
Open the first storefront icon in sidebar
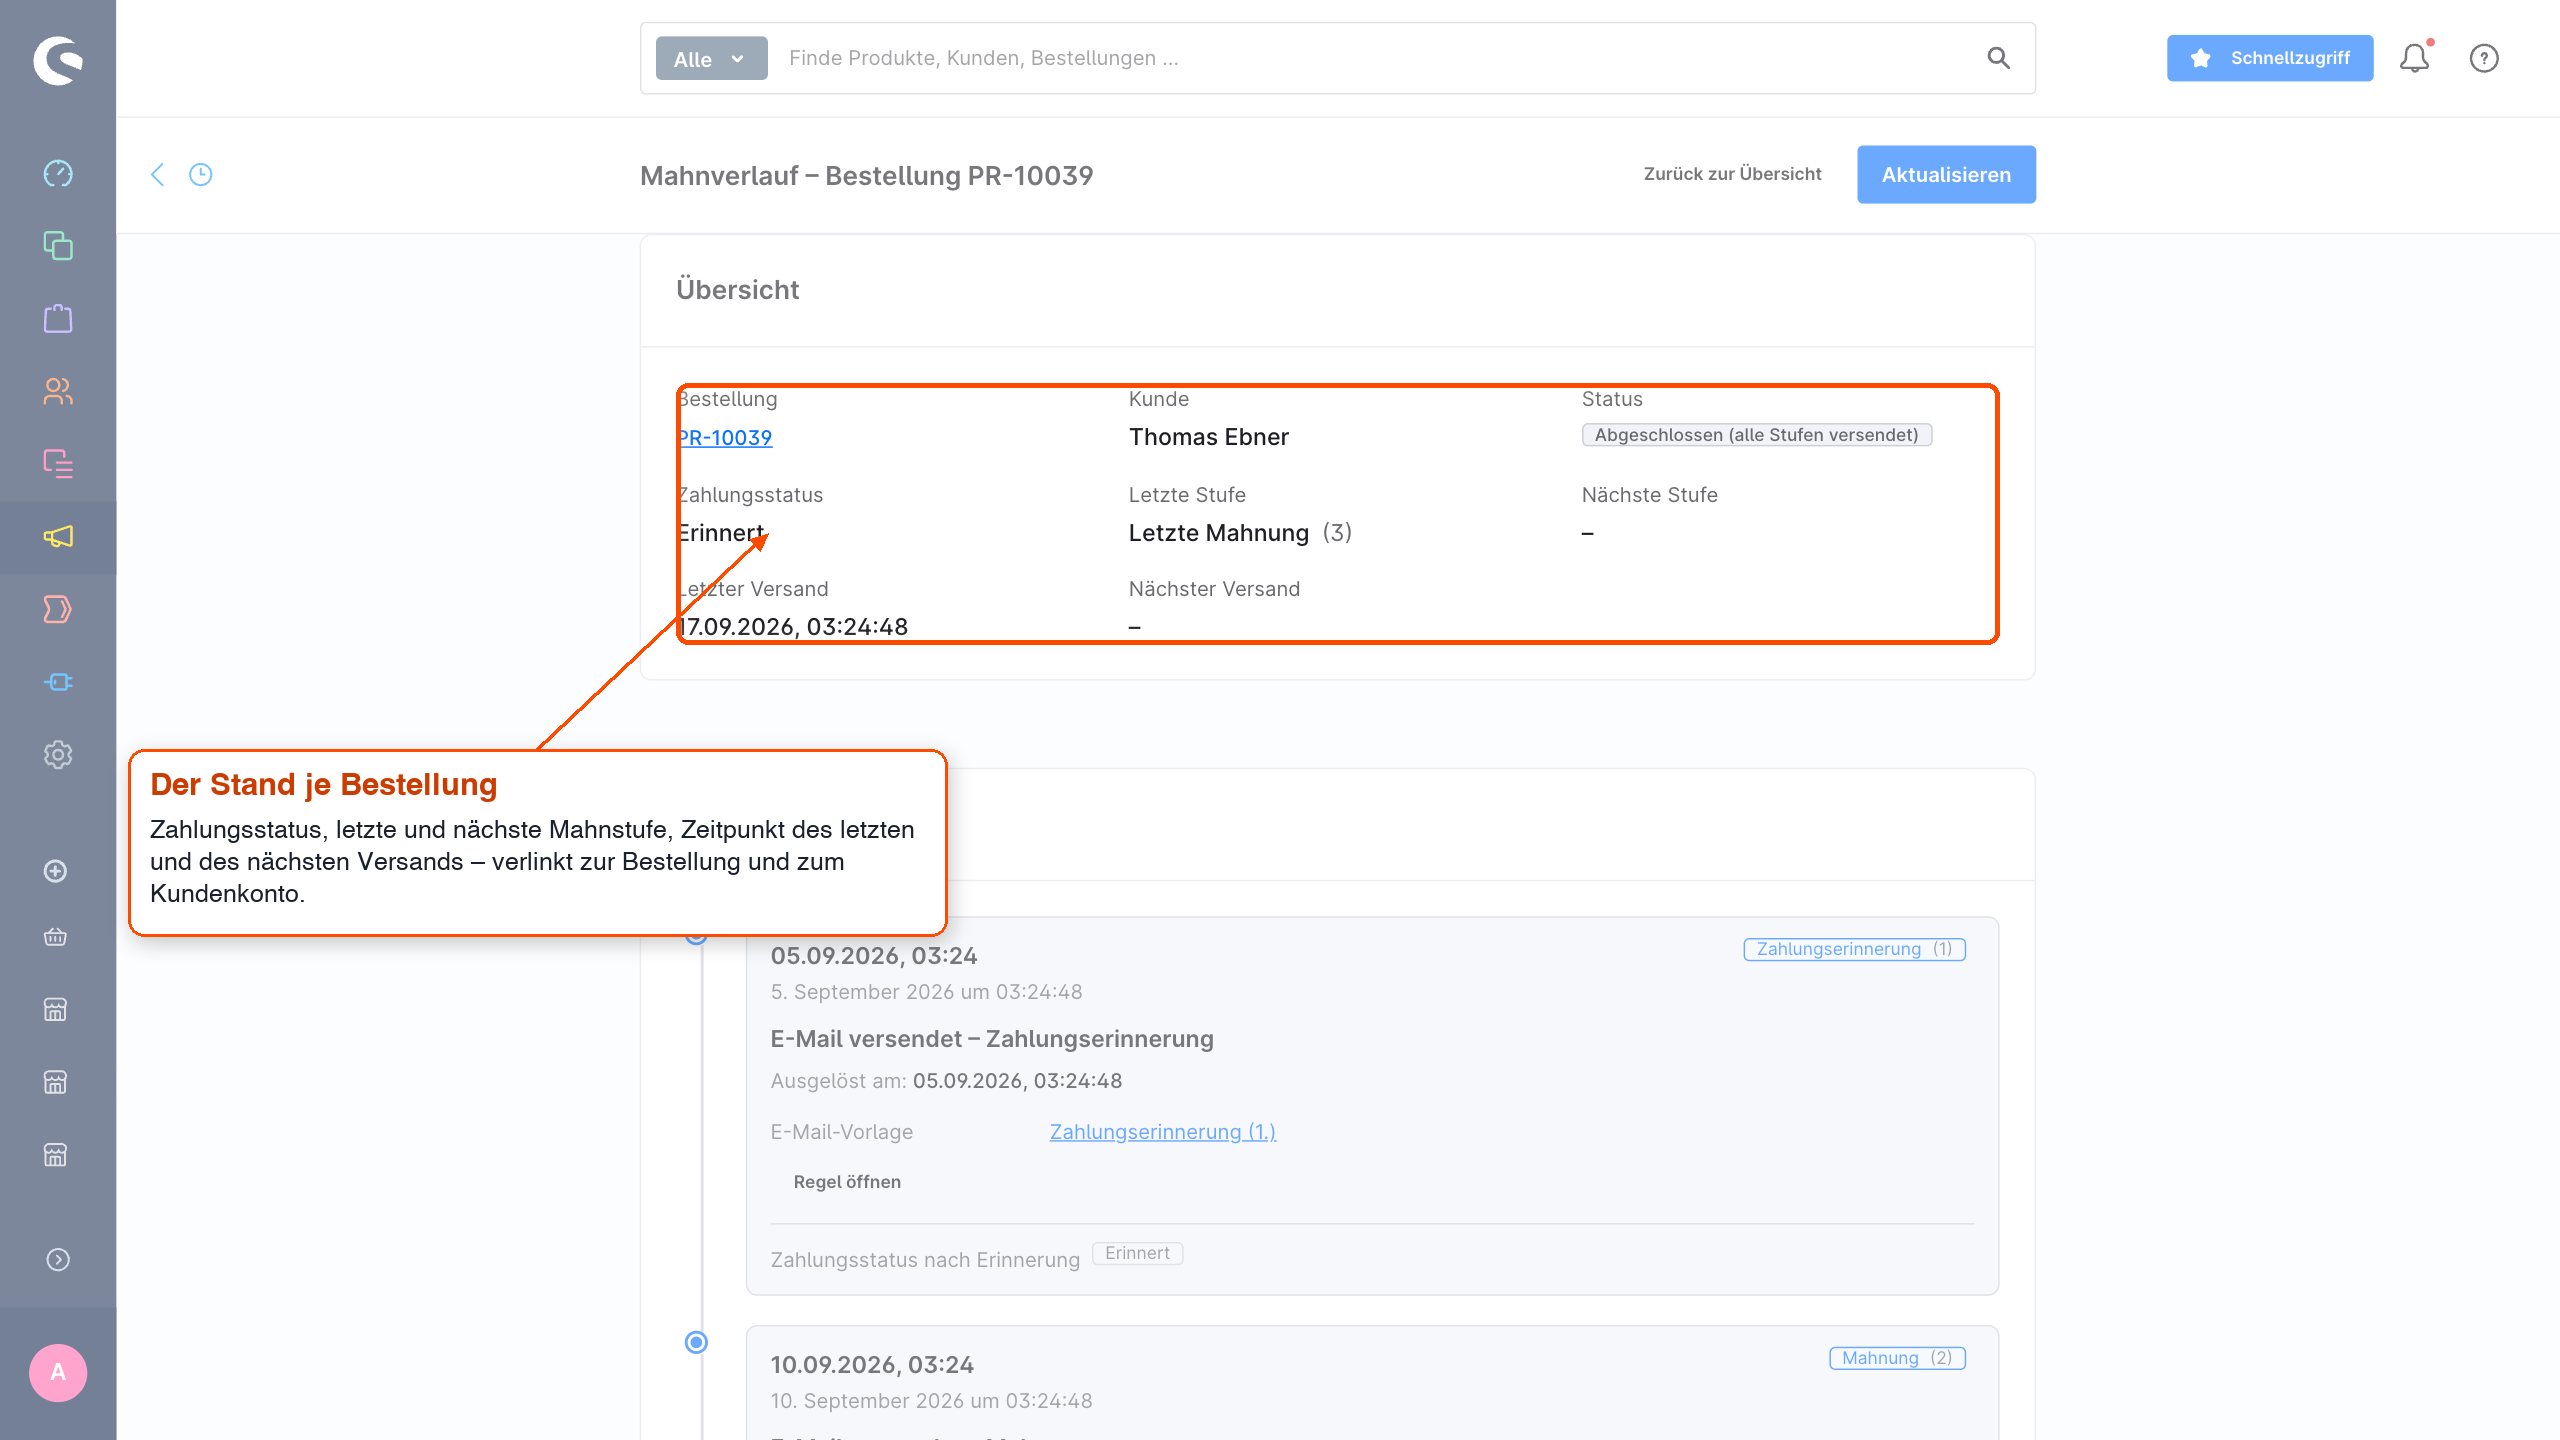[56, 1010]
